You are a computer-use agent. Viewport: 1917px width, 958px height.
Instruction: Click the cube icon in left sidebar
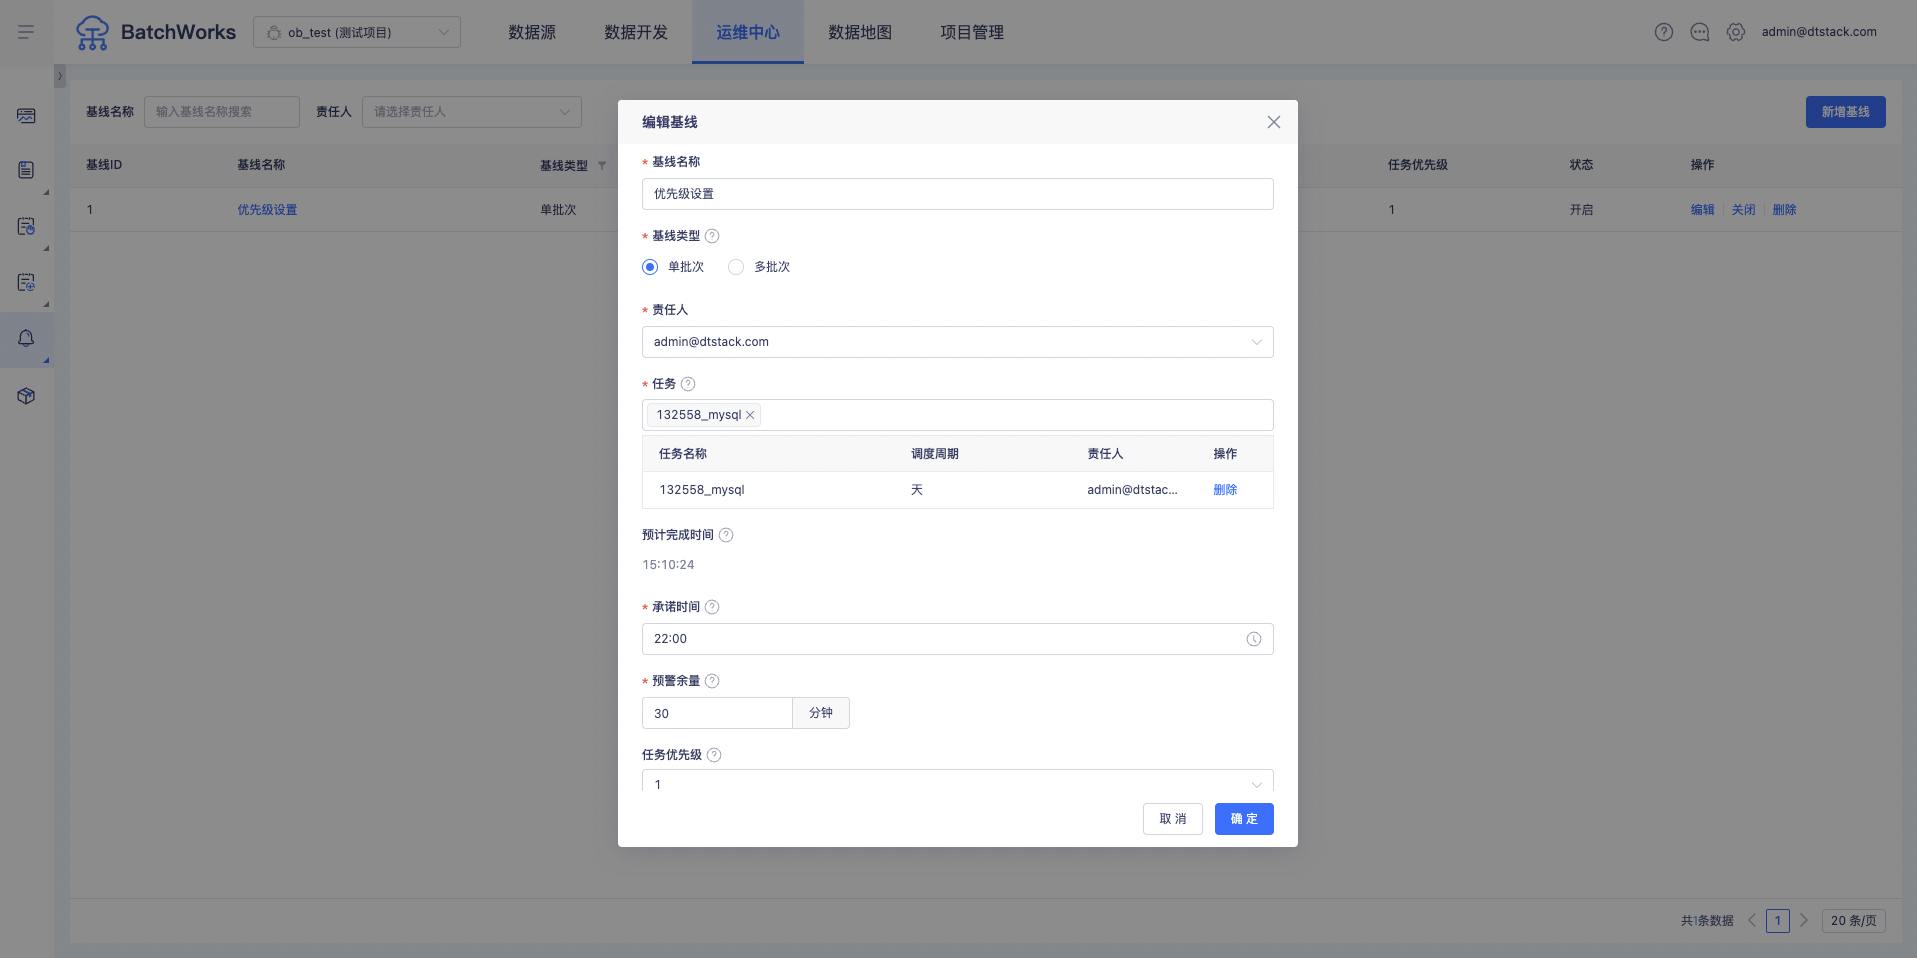pyautogui.click(x=26, y=396)
